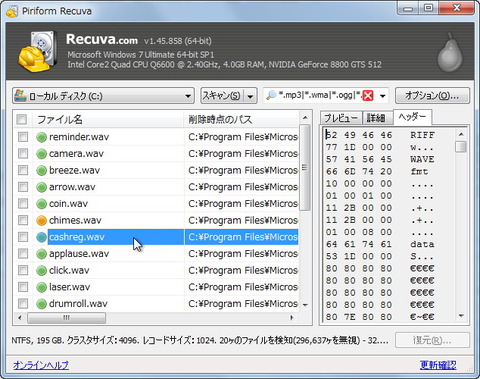Viewport: 480px width, 379px height.
Task: Click the Piriform pear logo
Action: click(450, 53)
